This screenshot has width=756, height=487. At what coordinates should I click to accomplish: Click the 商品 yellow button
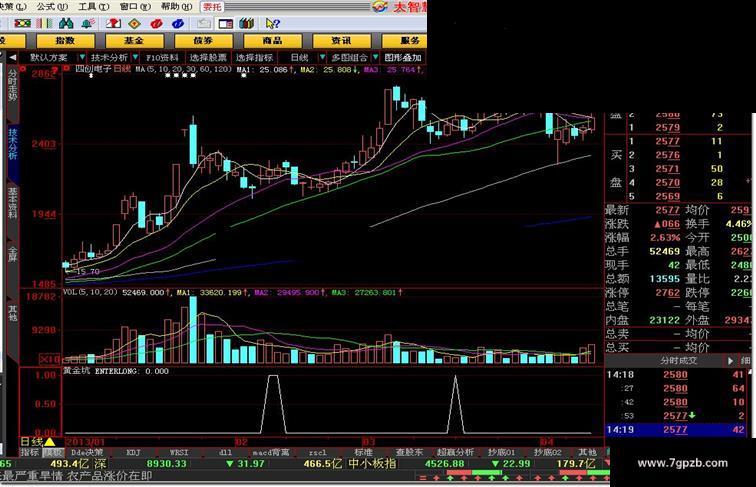272,41
